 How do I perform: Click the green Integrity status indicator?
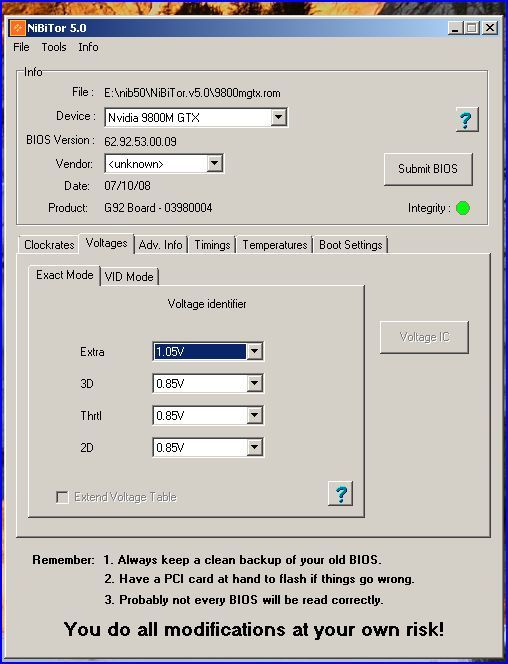463,208
